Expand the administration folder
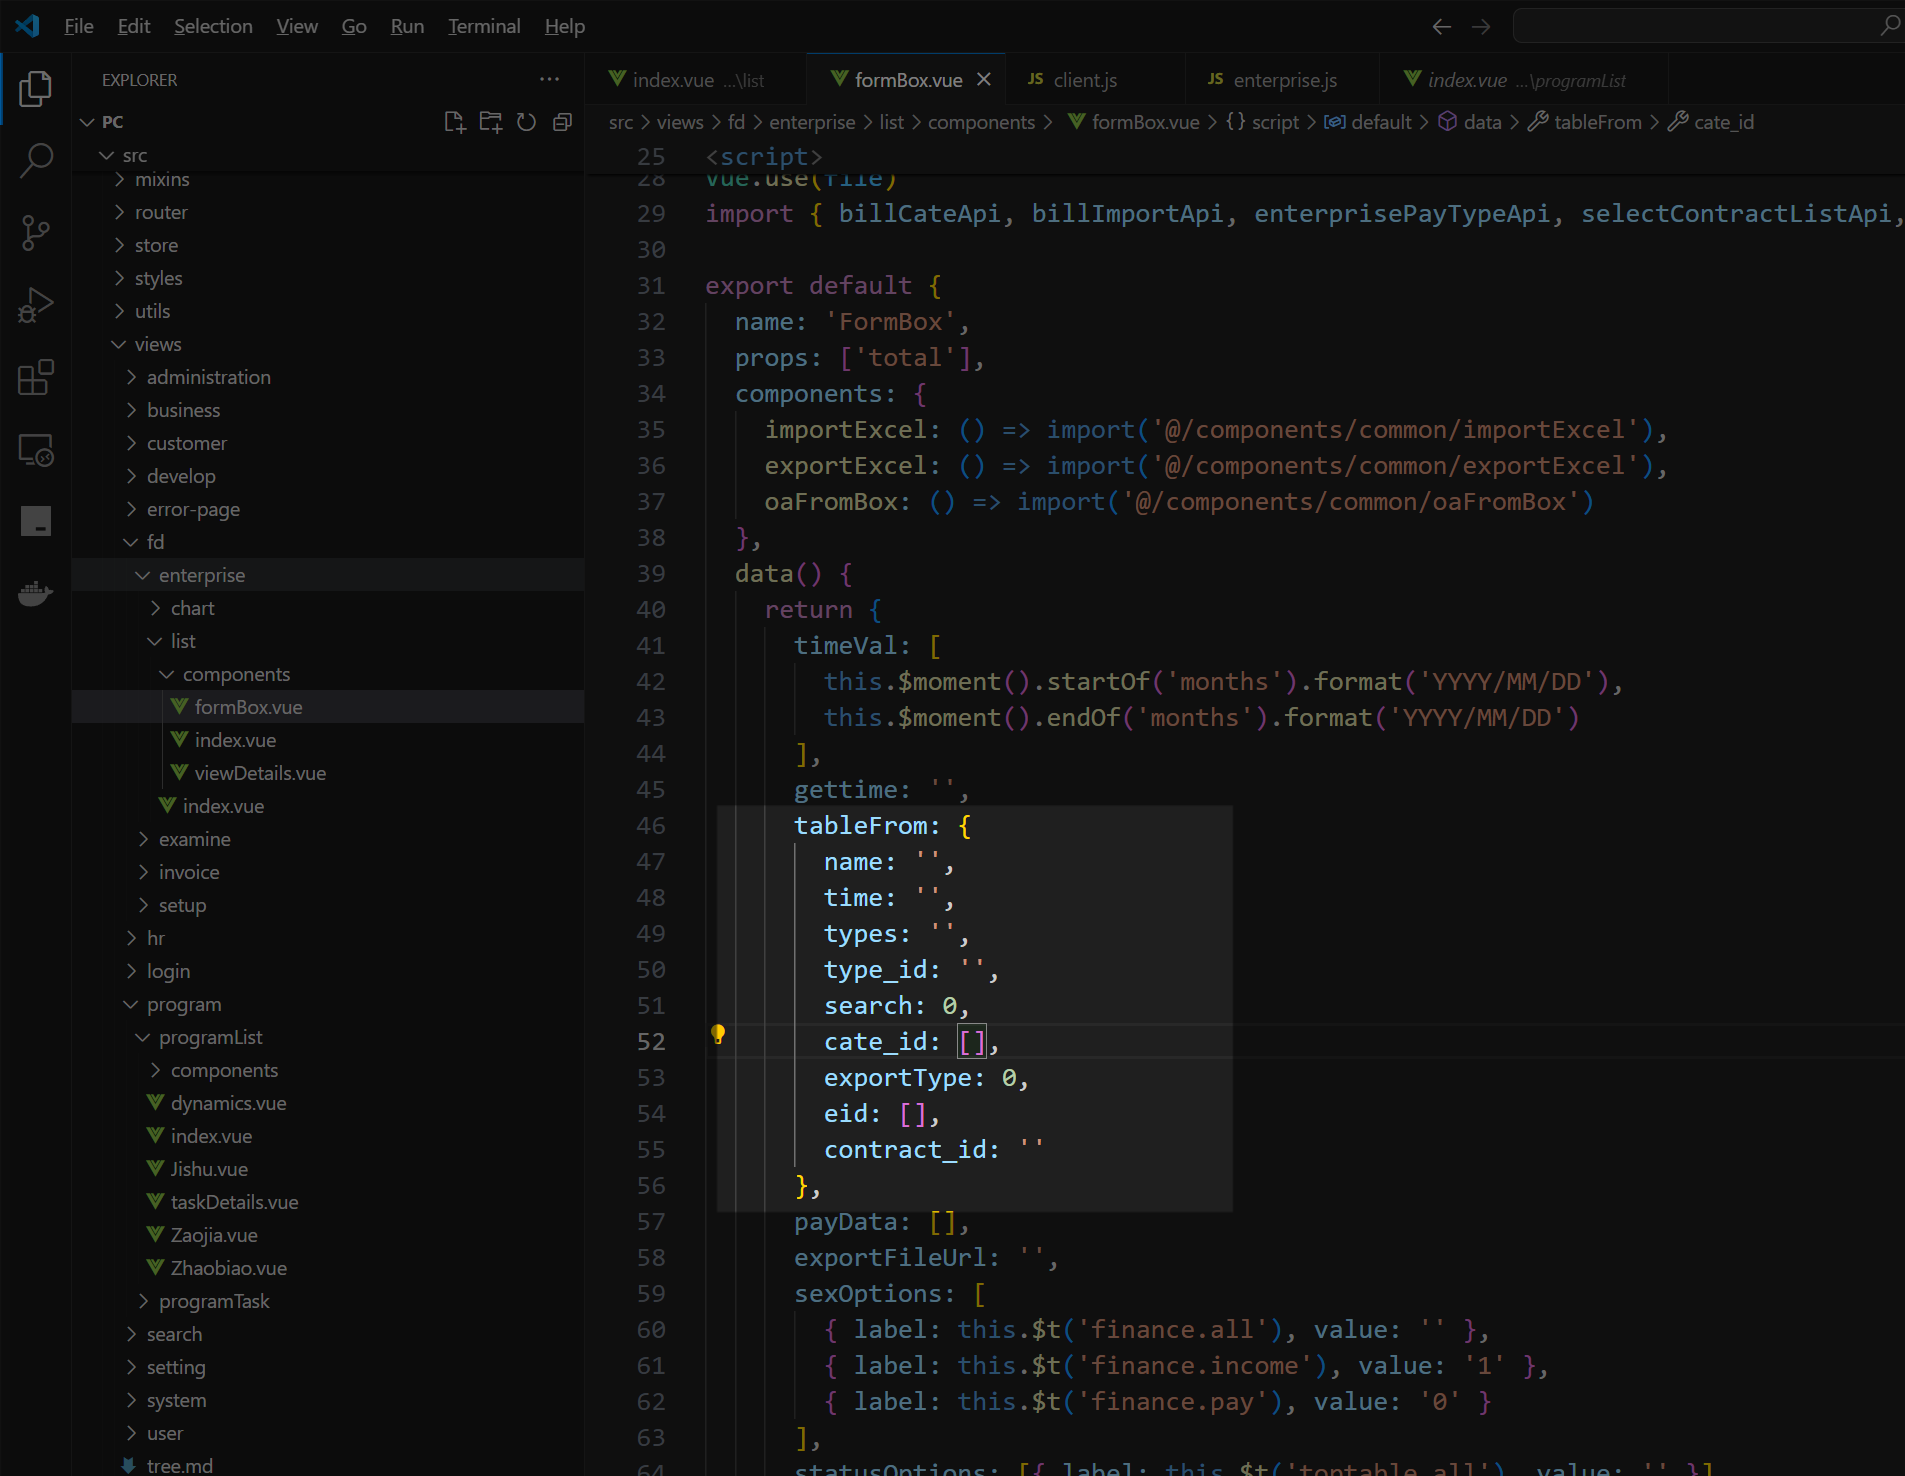This screenshot has height=1476, width=1905. click(x=208, y=377)
